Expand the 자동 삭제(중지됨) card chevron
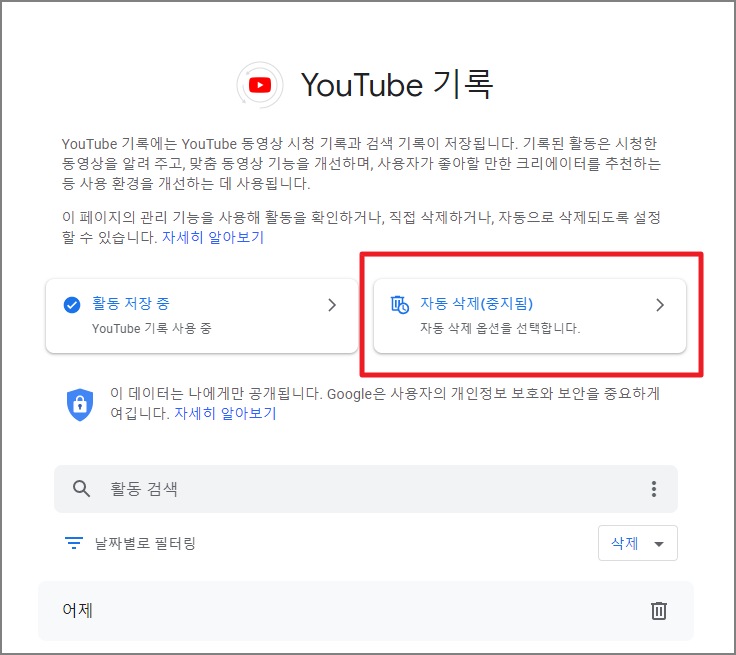Image resolution: width=736 pixels, height=655 pixels. coord(660,305)
